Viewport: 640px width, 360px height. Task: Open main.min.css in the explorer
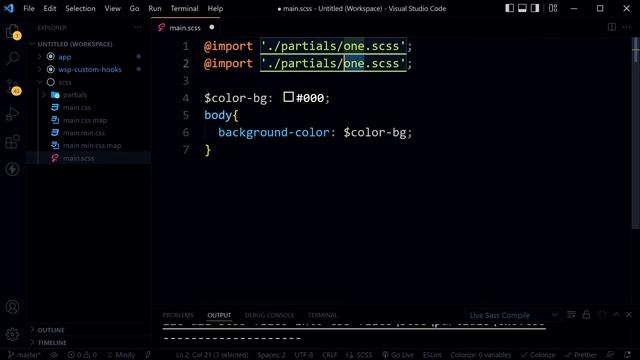click(84, 133)
